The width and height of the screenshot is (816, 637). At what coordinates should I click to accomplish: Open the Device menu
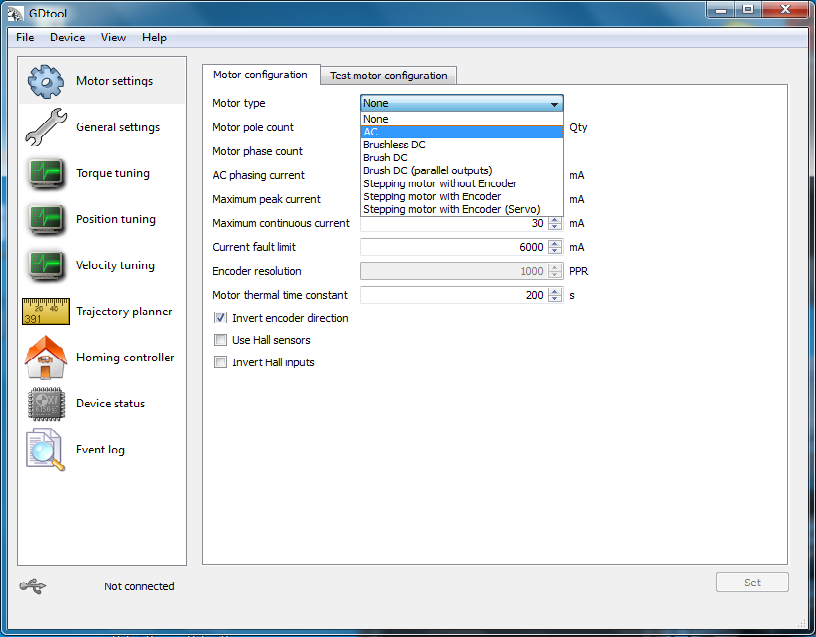(x=68, y=37)
